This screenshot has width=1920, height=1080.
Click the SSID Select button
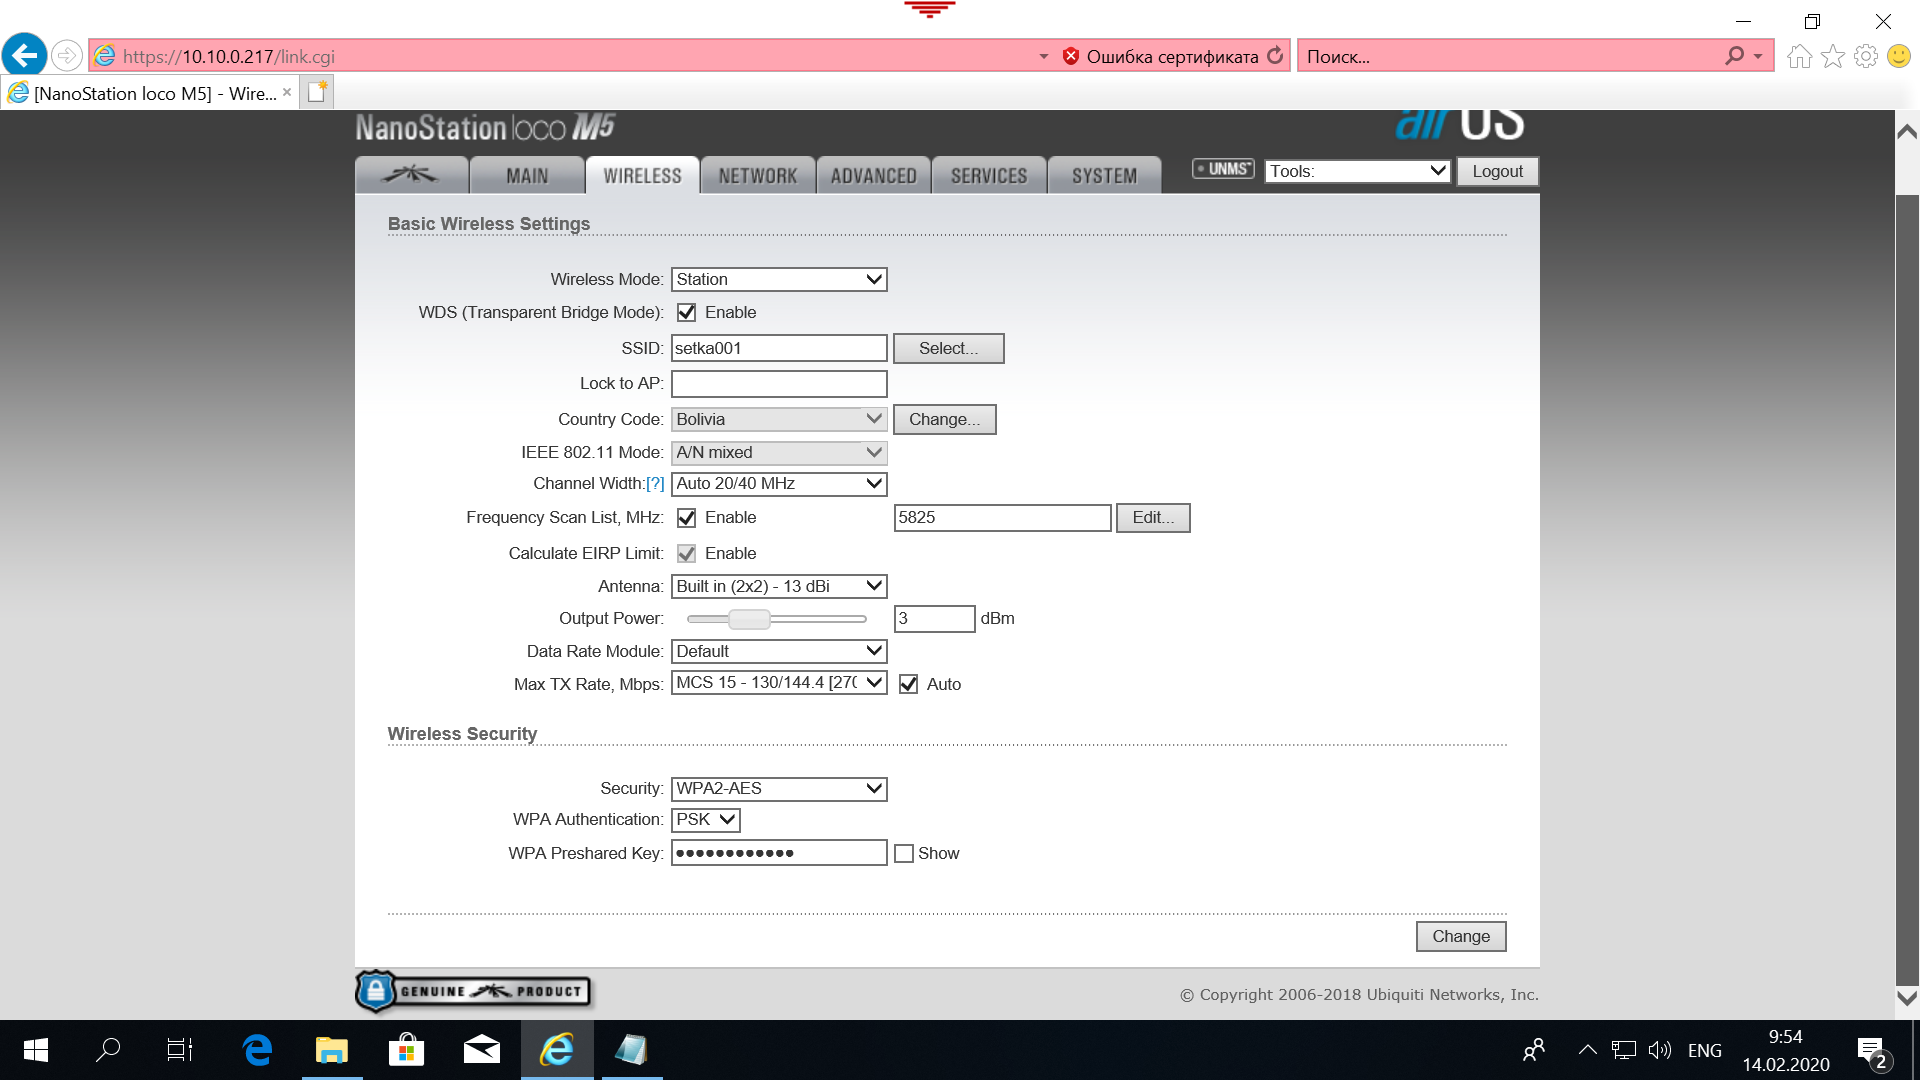pyautogui.click(x=948, y=349)
